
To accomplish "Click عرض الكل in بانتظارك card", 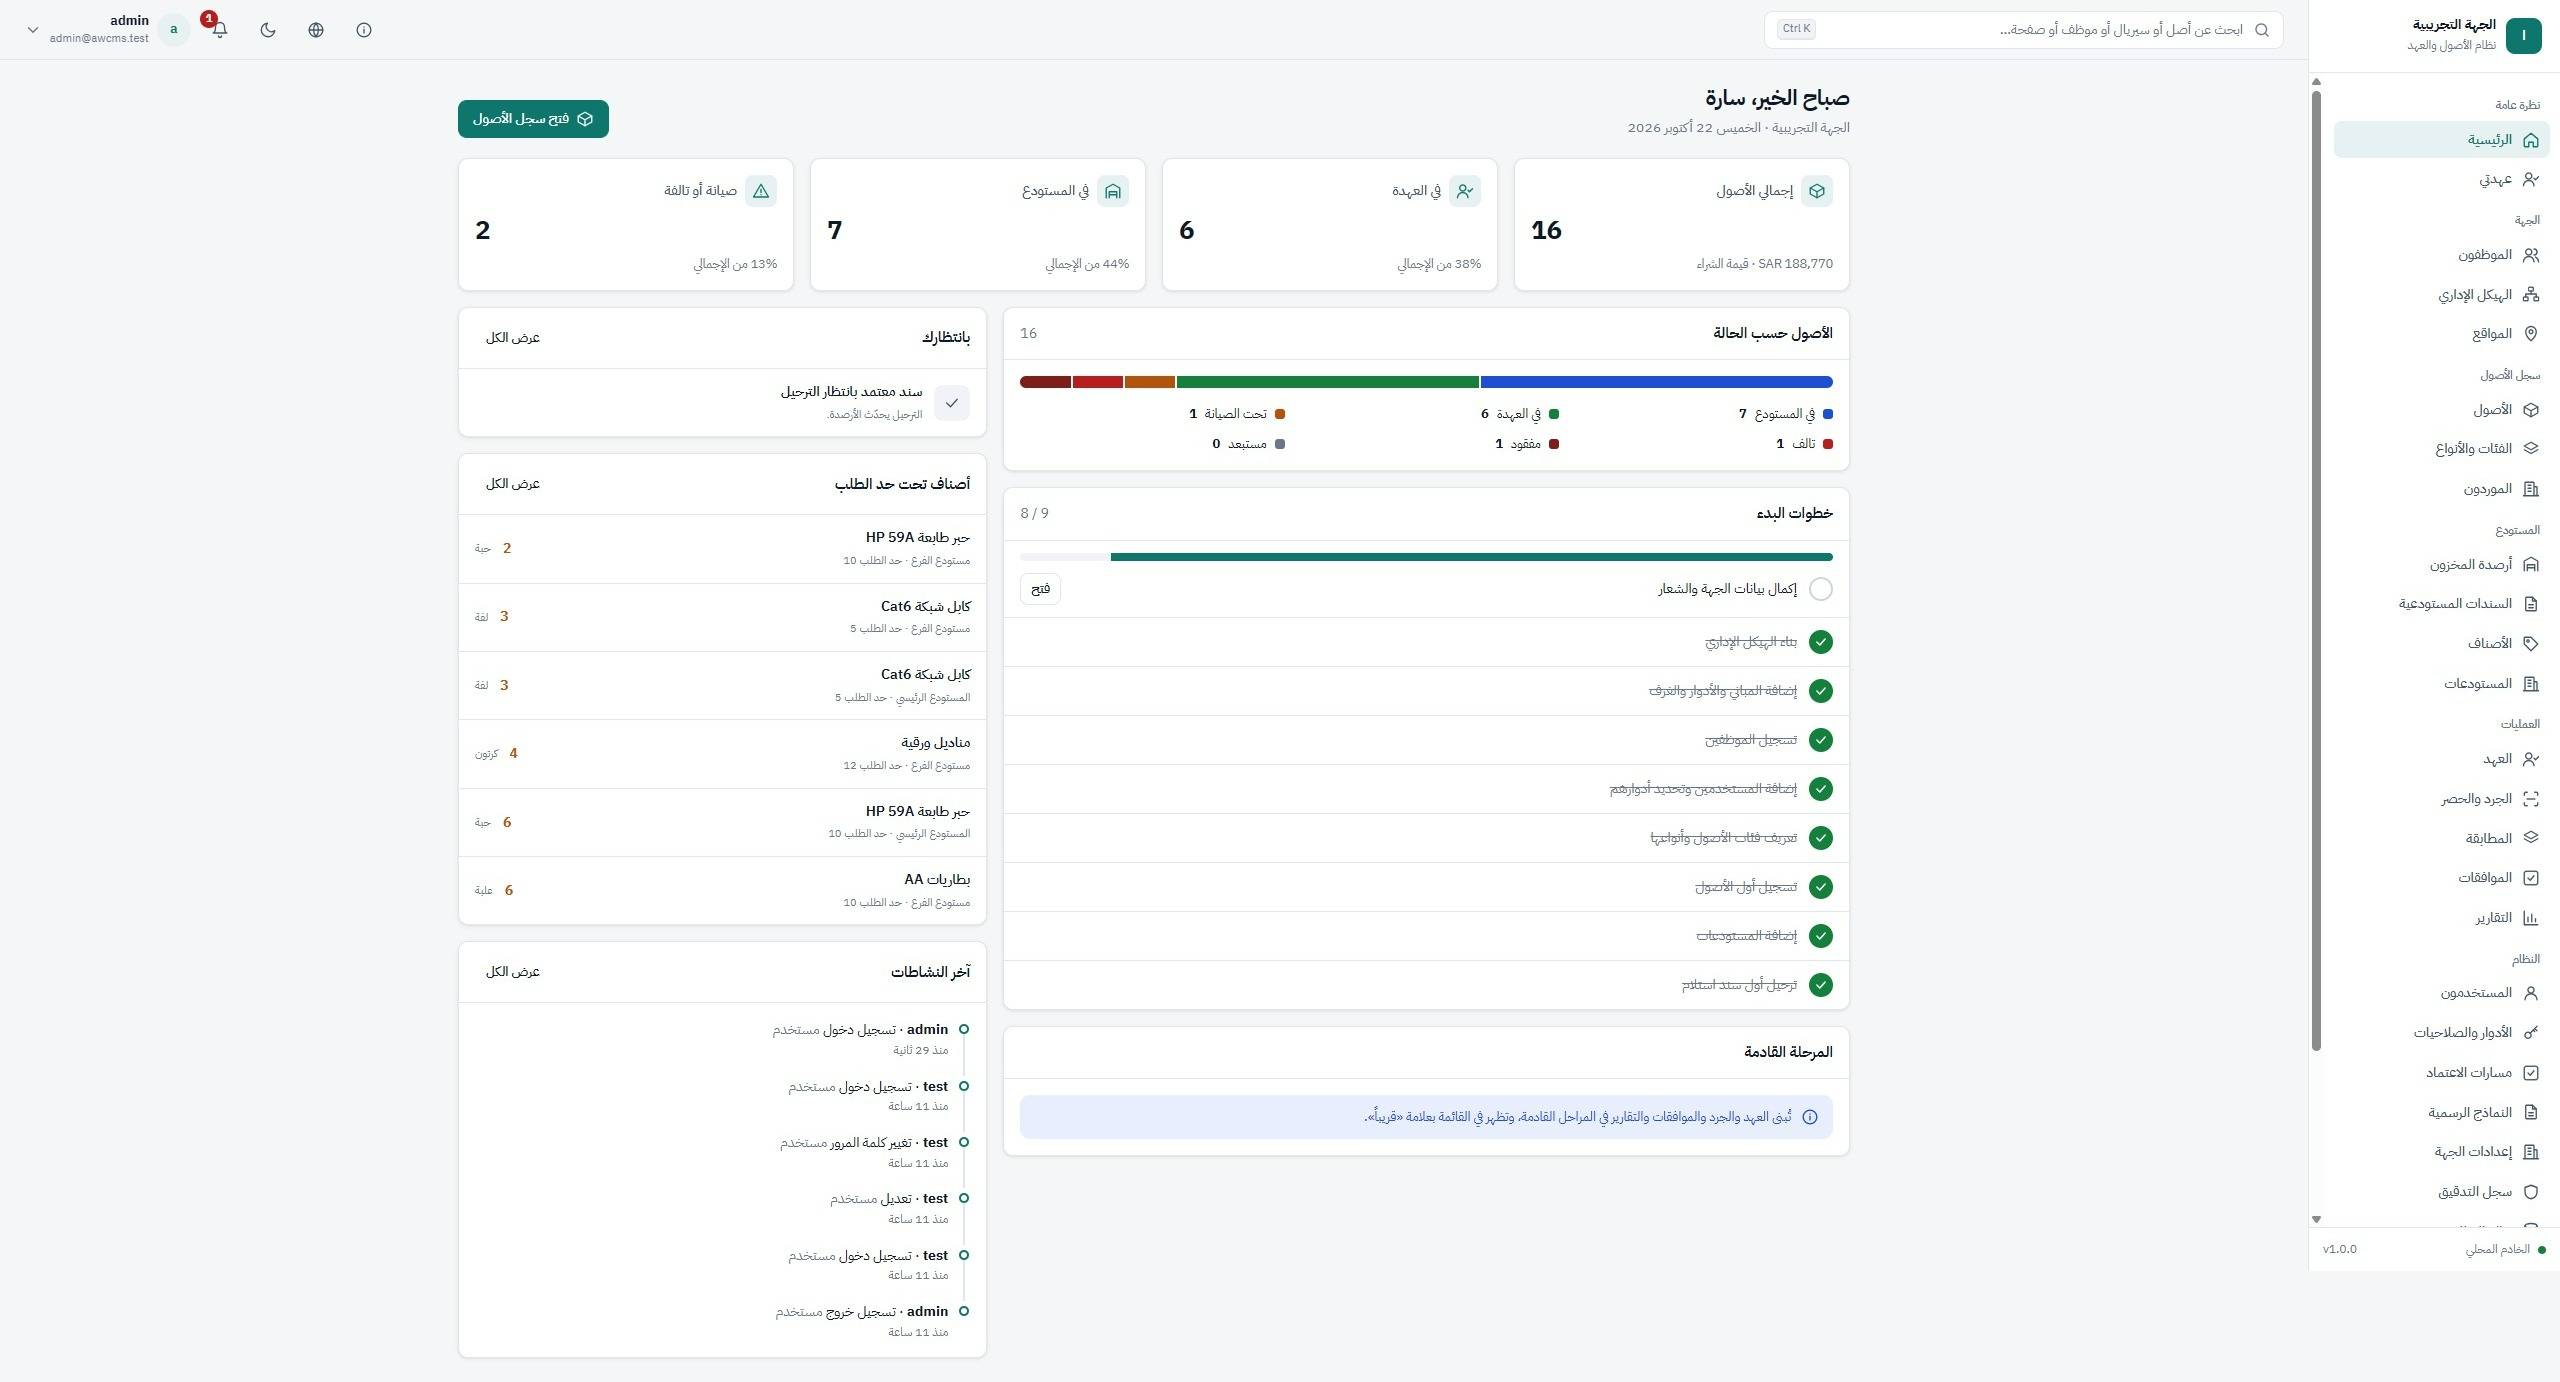I will point(513,338).
